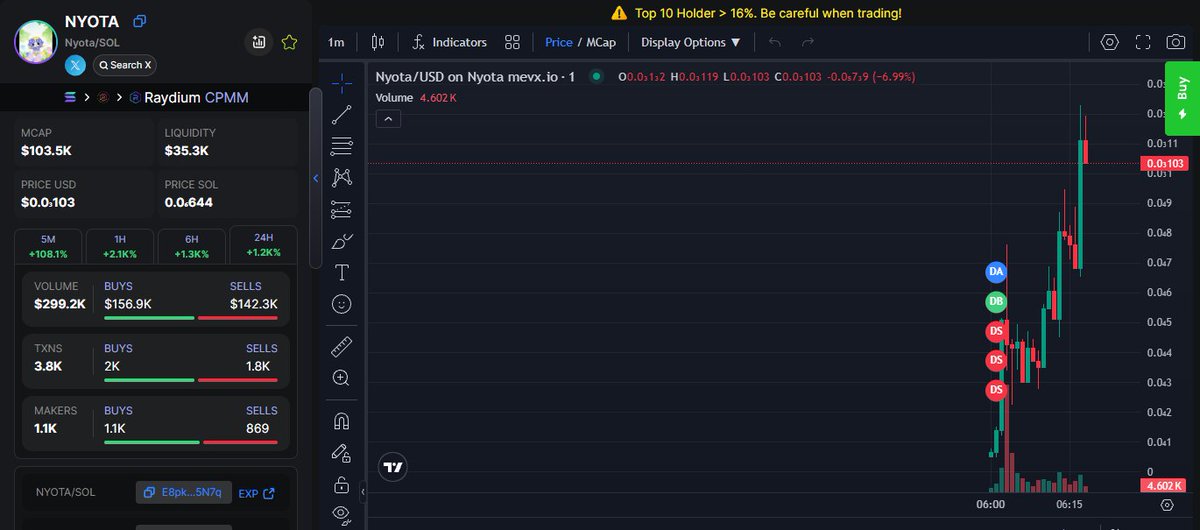Viewport: 1200px width, 530px height.
Task: Click the DB chart marker
Action: [996, 301]
